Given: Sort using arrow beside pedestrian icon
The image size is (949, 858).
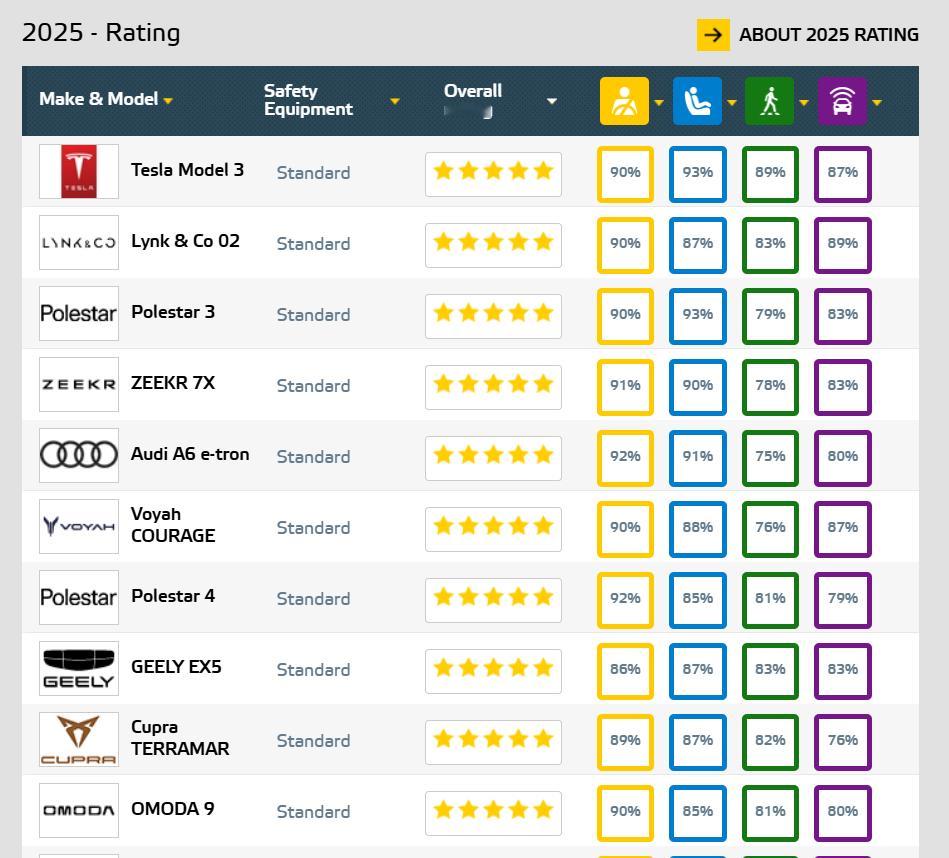Looking at the screenshot, I should 804,102.
